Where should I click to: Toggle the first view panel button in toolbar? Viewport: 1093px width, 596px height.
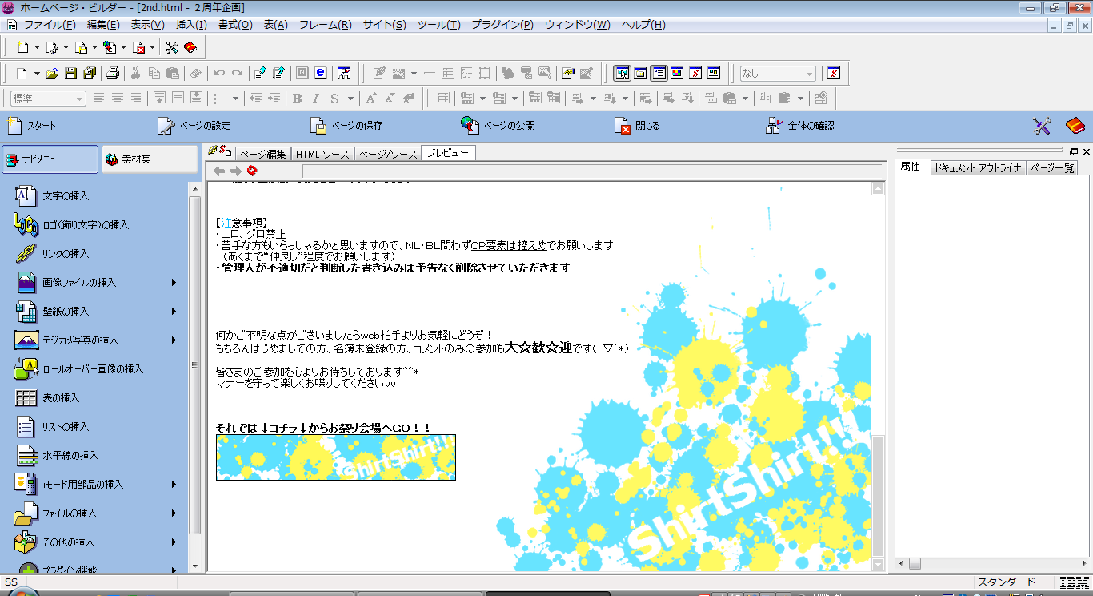pos(622,73)
